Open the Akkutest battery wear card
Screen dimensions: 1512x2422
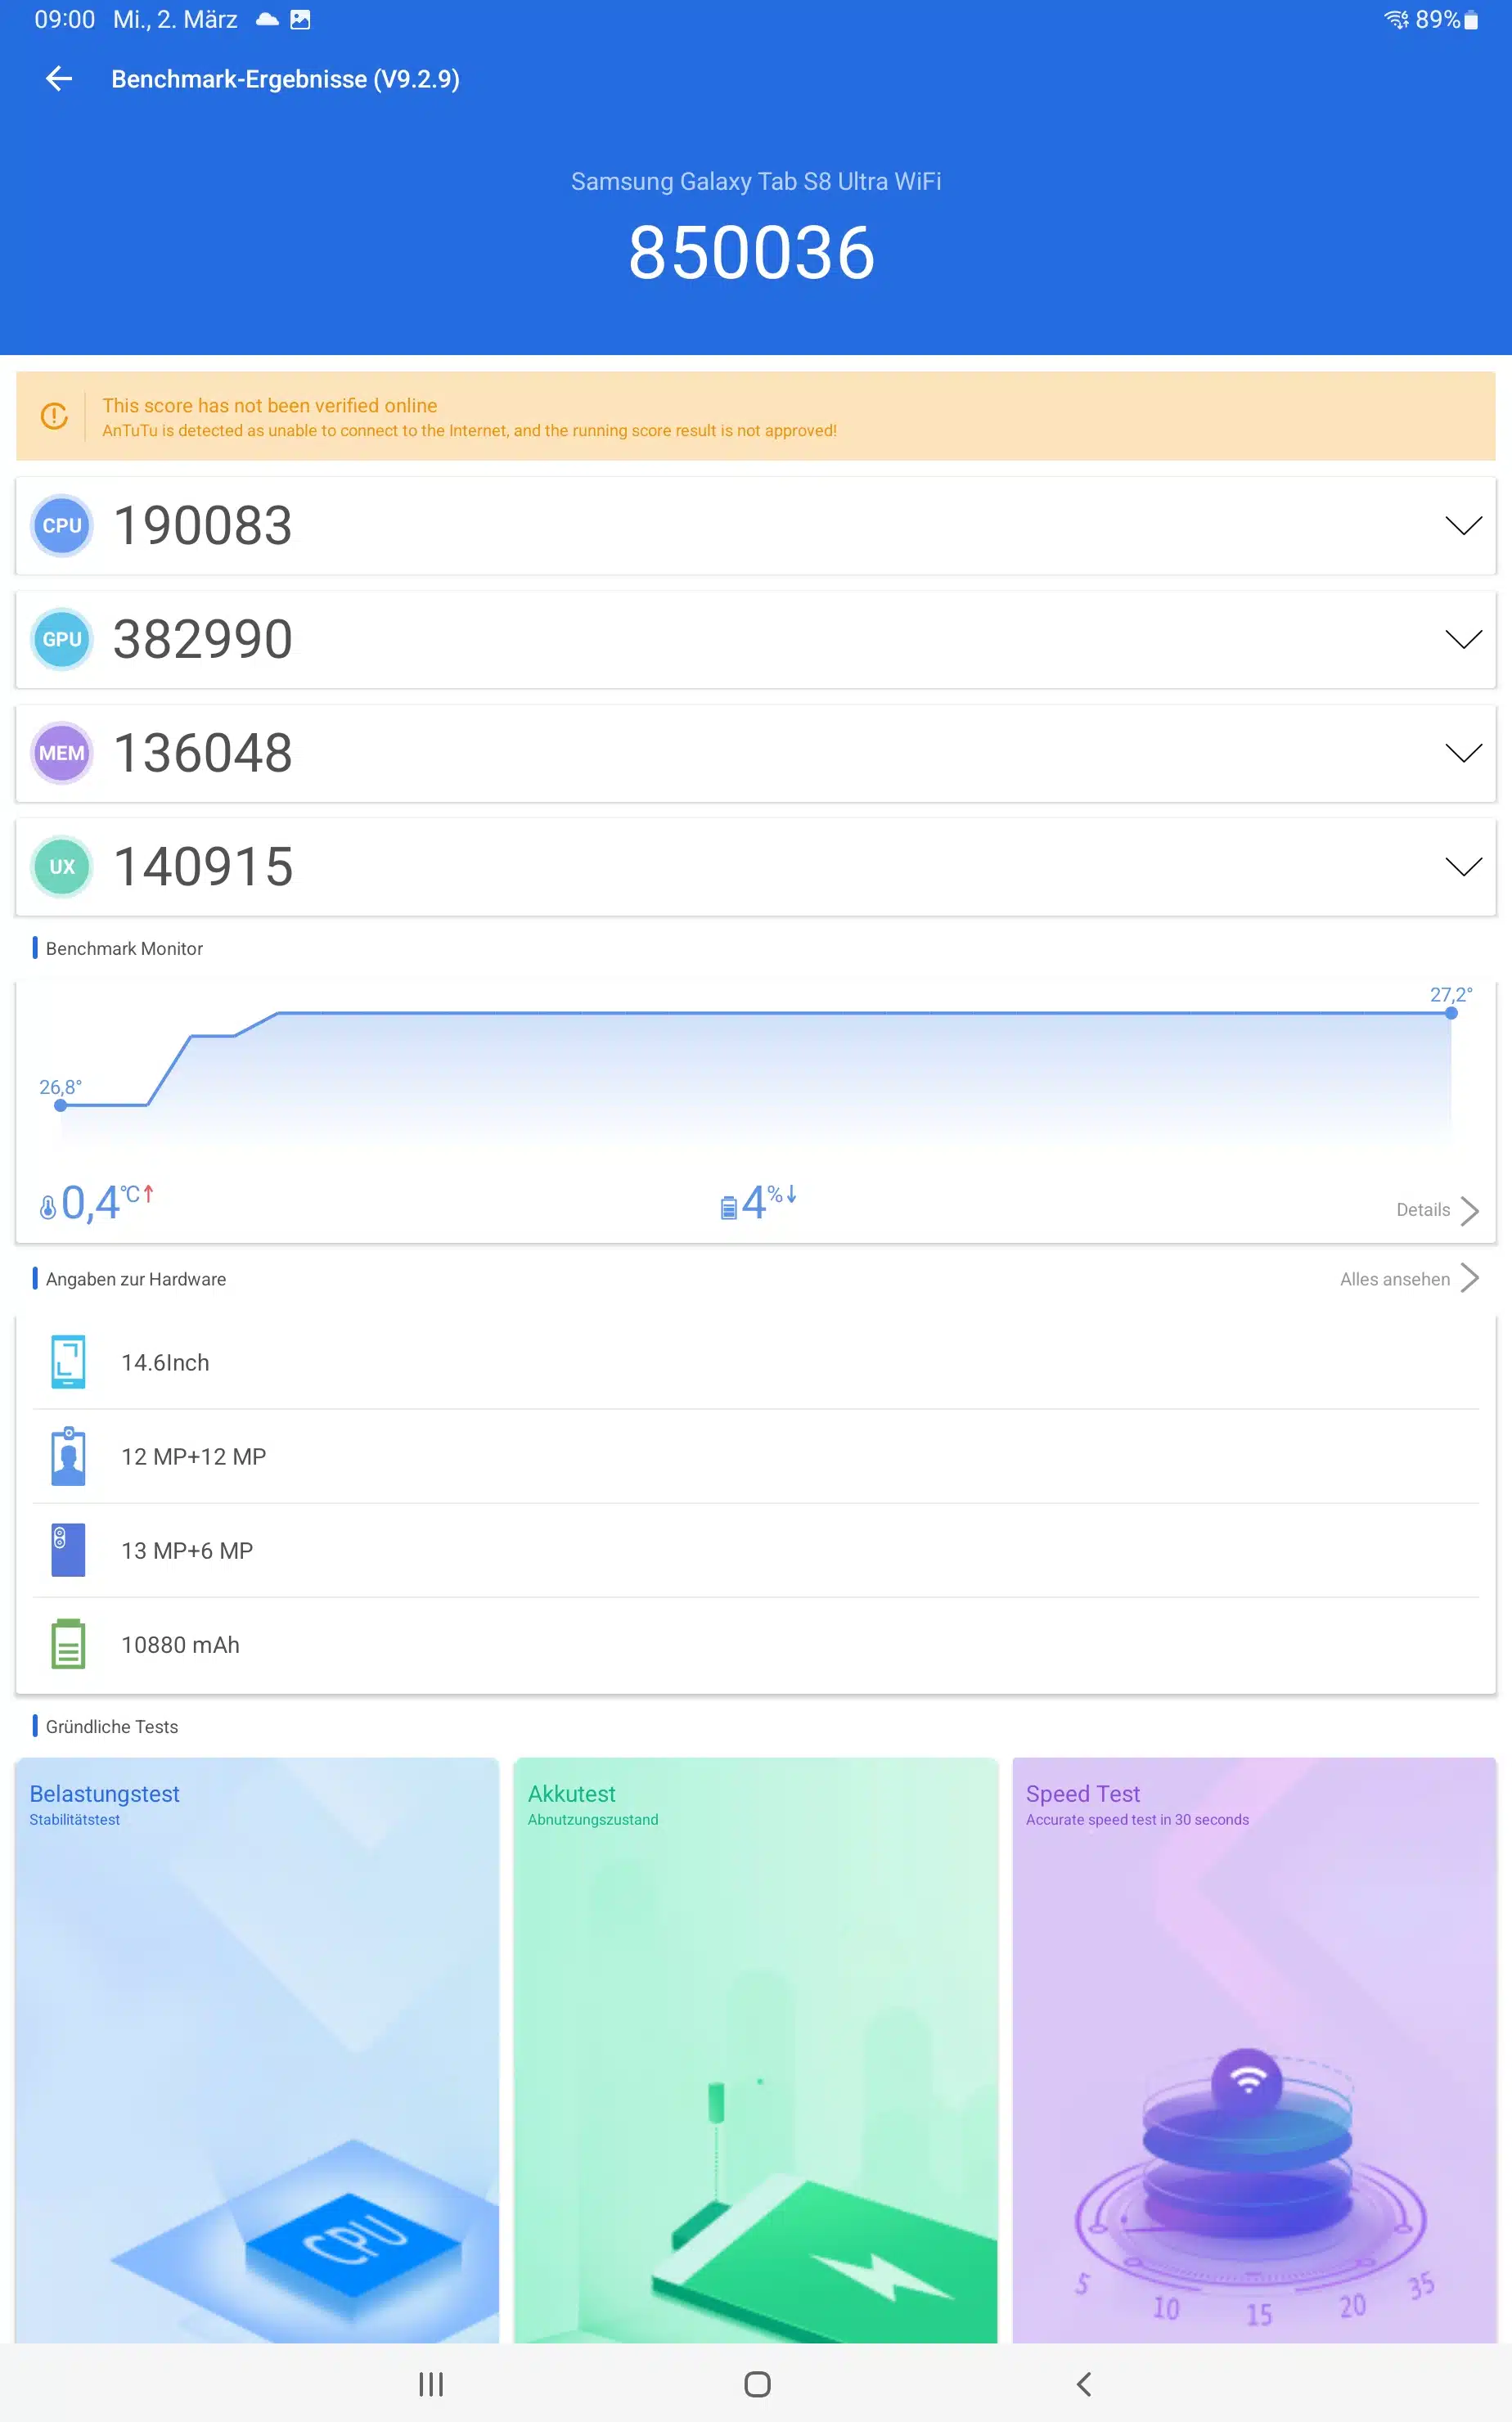pos(755,2050)
